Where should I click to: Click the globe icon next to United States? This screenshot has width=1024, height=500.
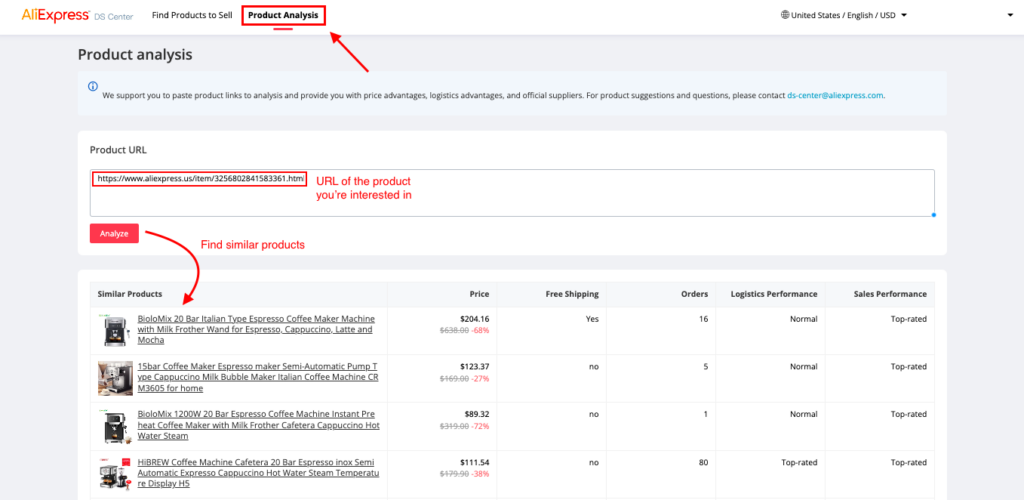785,15
